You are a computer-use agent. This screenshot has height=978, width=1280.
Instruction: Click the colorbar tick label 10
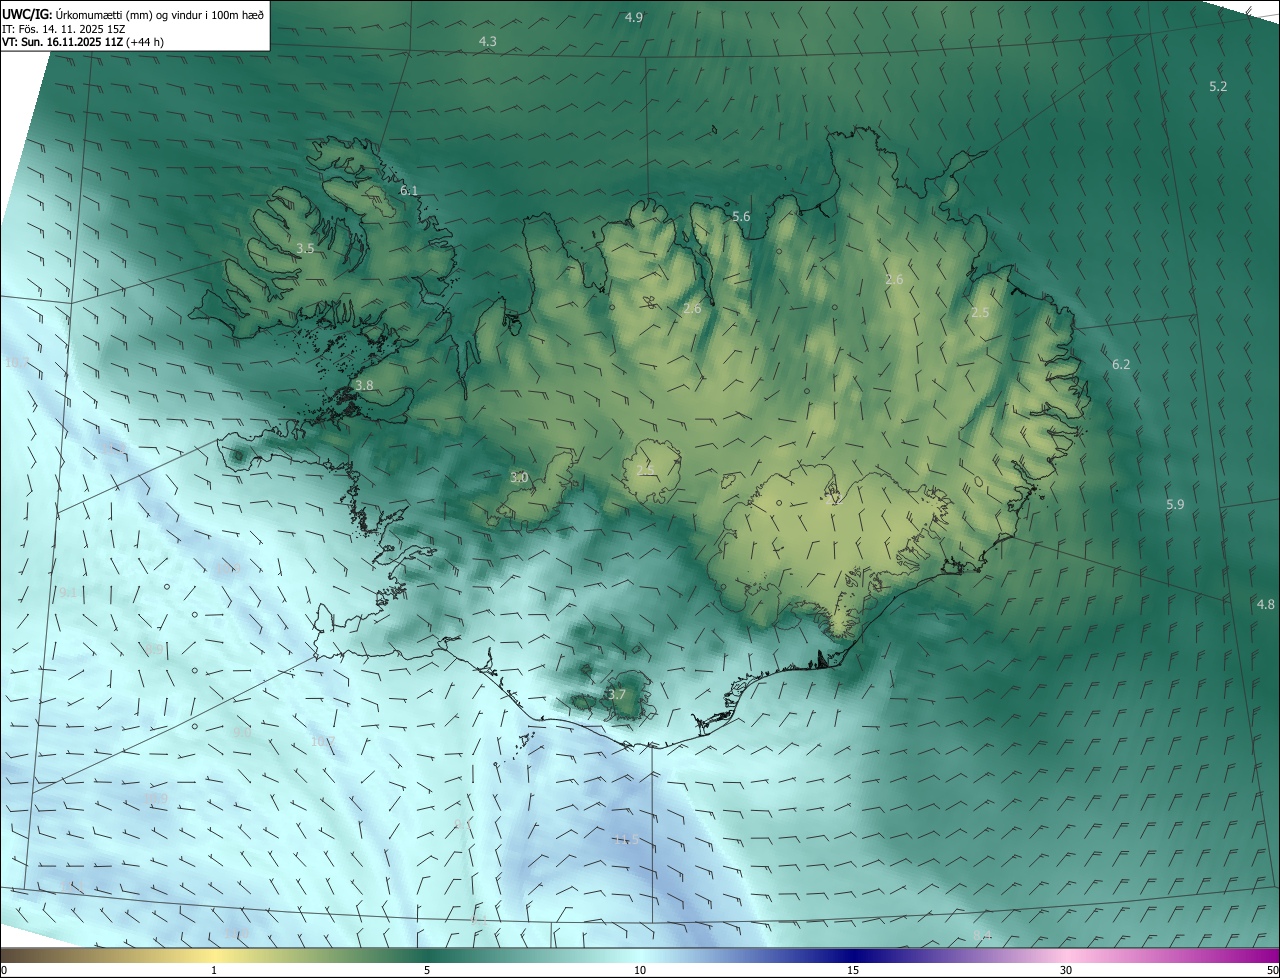click(x=640, y=970)
